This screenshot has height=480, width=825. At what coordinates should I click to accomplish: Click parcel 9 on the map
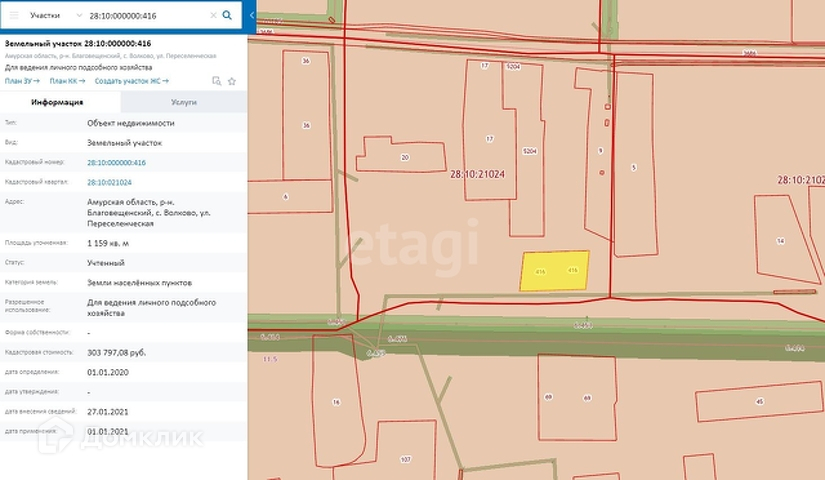click(600, 153)
